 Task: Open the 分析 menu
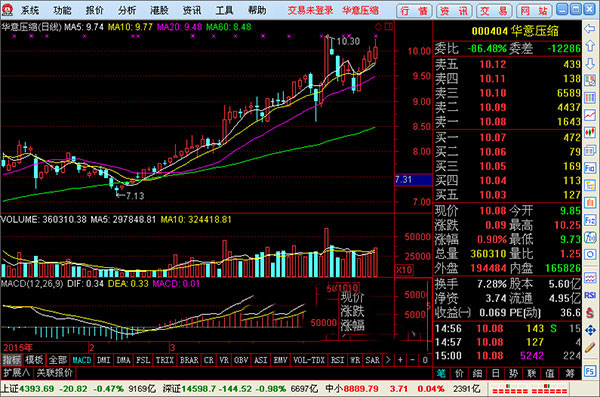(127, 10)
